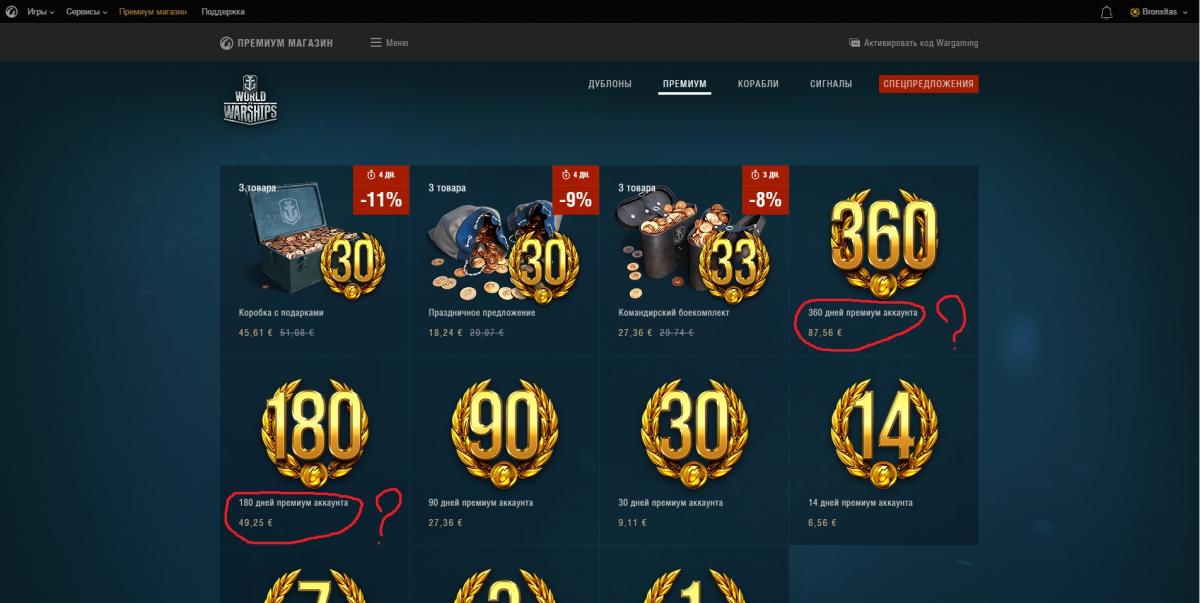Open the Праздничное предложение bundle

tap(505, 260)
